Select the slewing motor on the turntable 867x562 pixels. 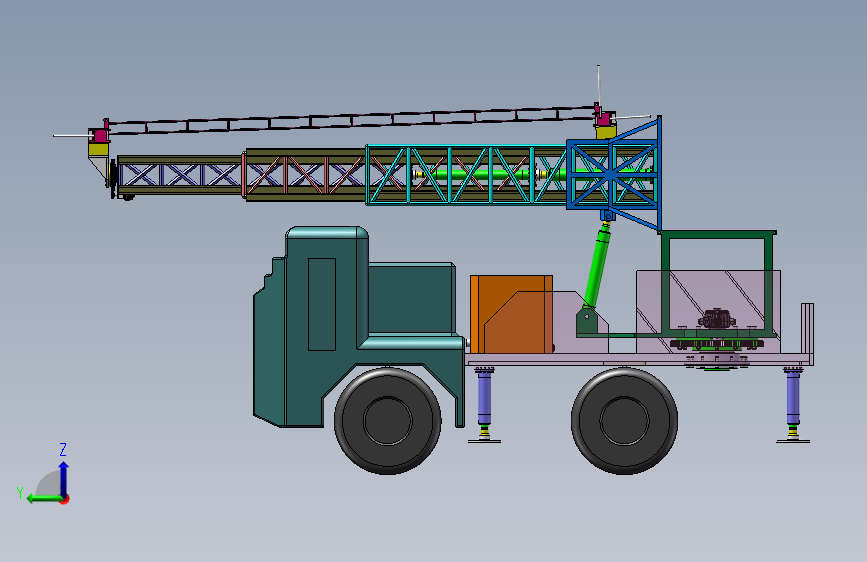[x=717, y=319]
